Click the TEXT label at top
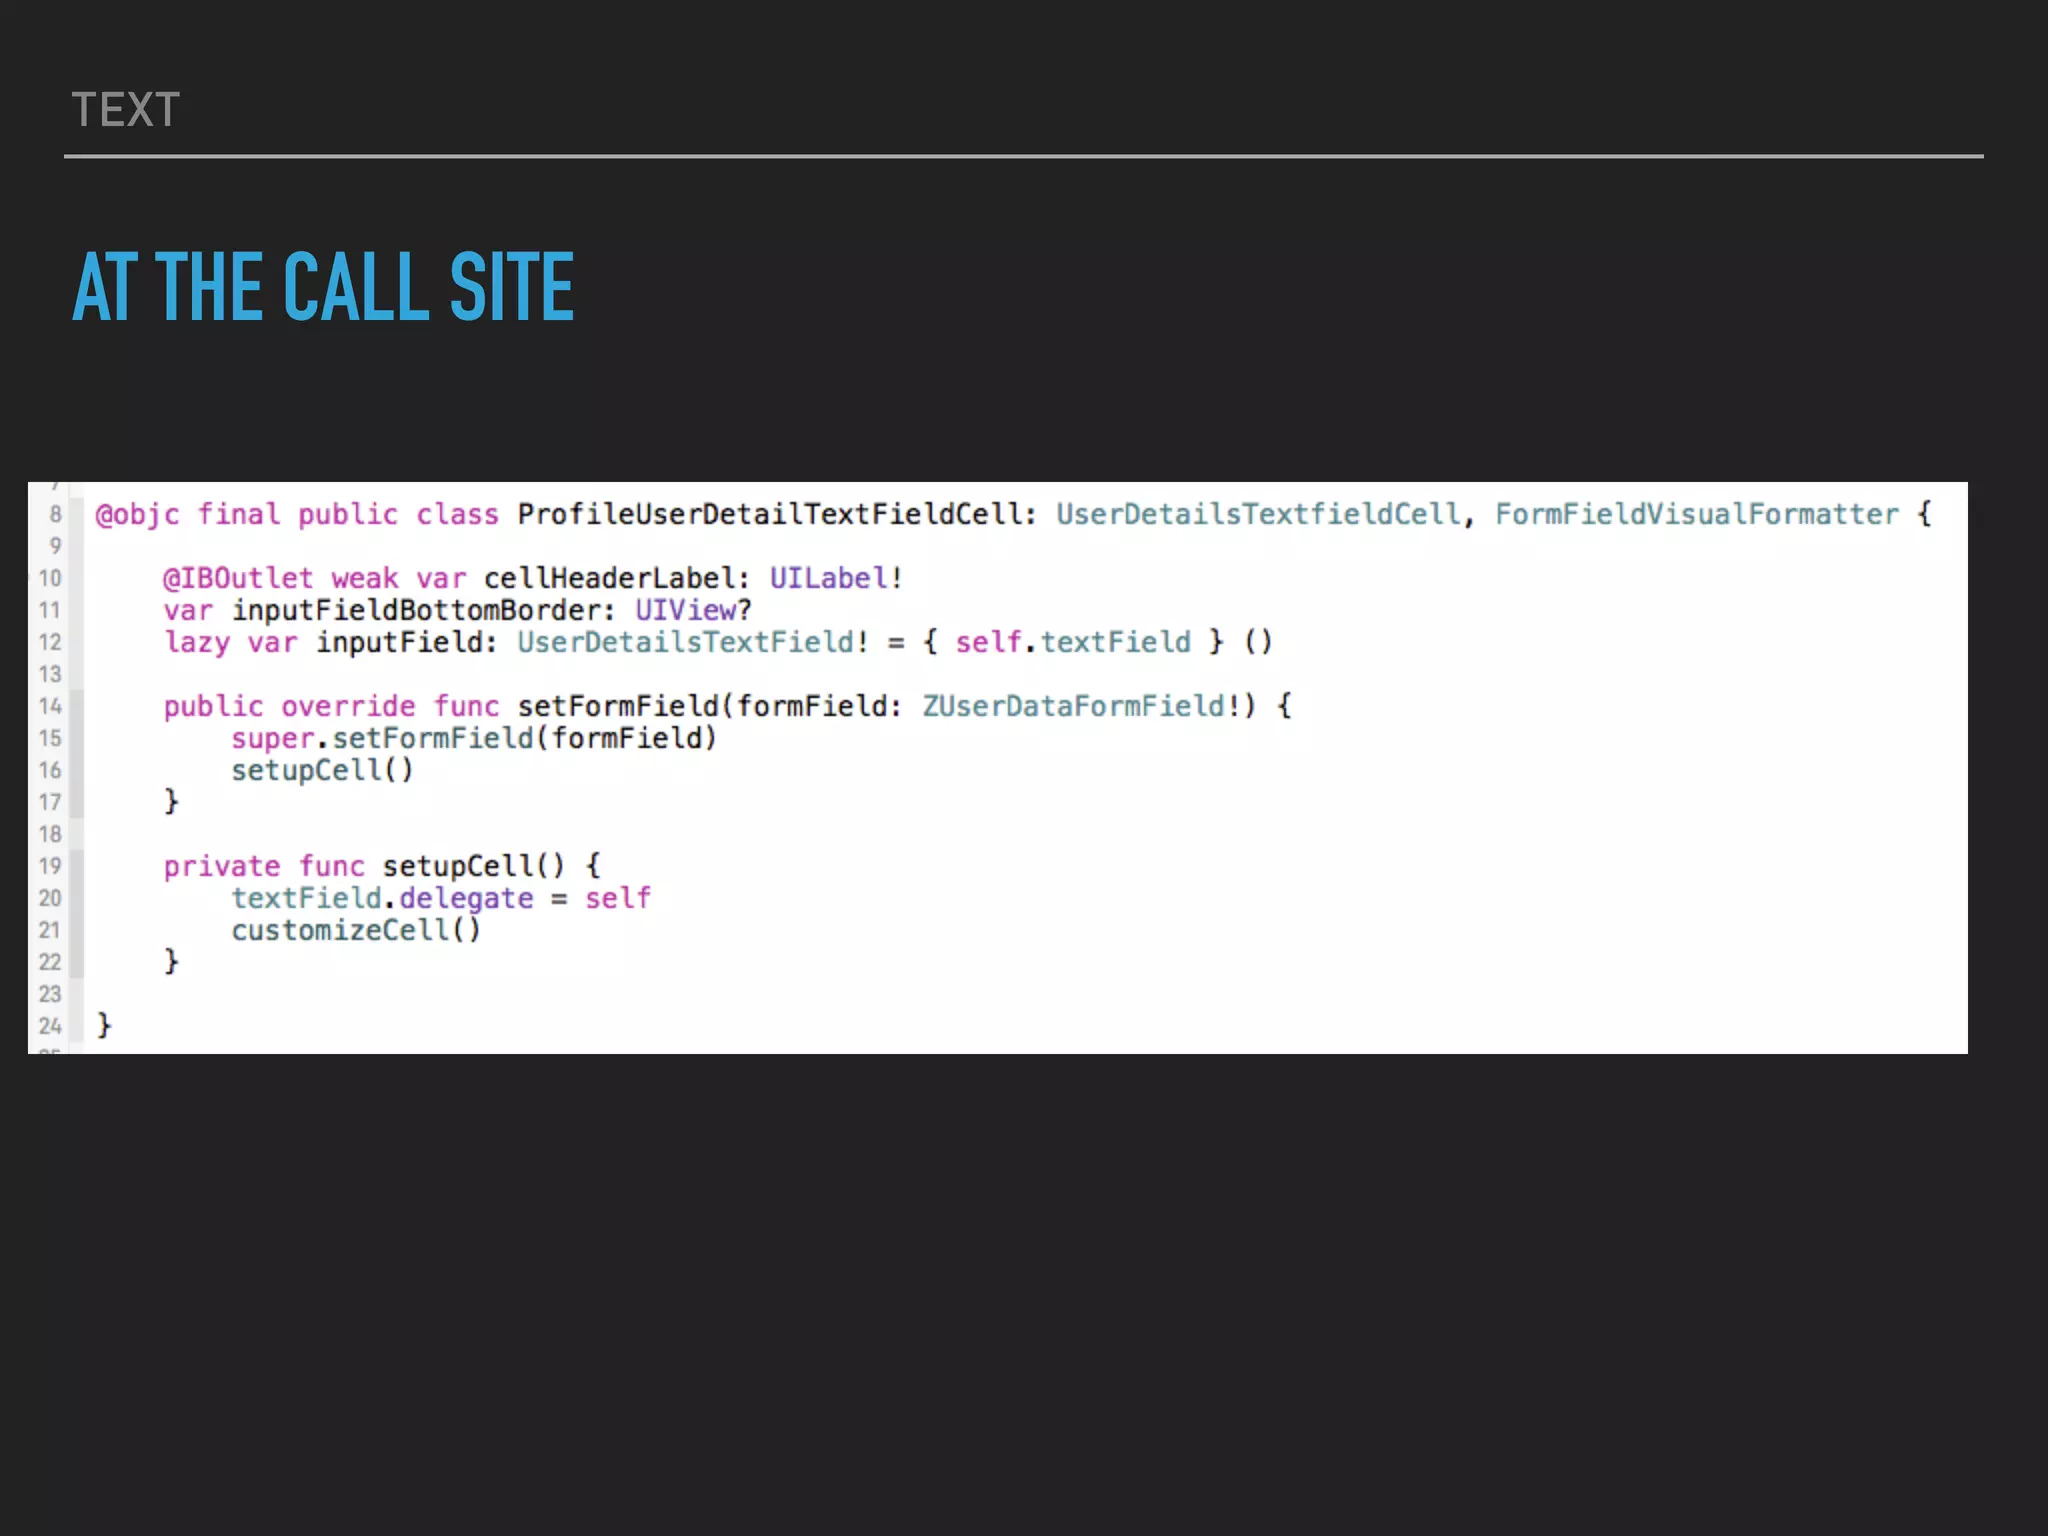 click(x=126, y=110)
